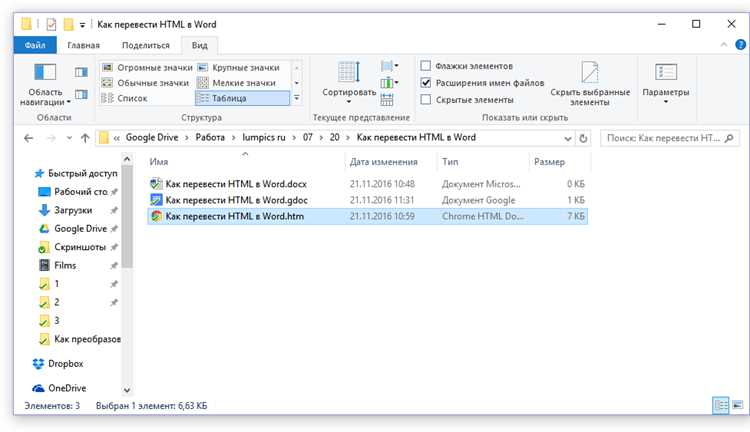The image size is (750, 432).
Task: Switch to the Главная ribbon tab
Action: pos(83,45)
